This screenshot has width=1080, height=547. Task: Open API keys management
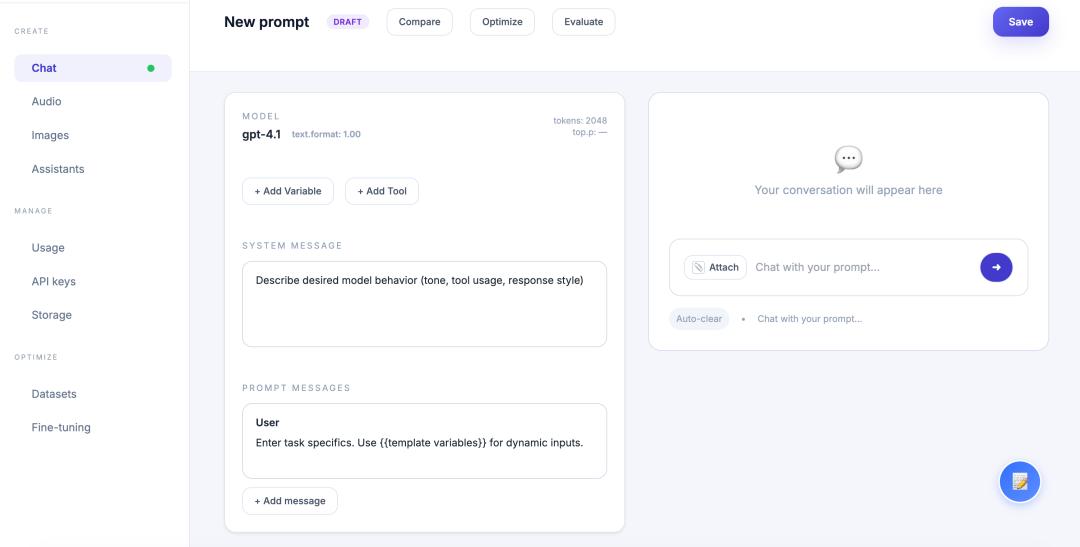click(53, 281)
